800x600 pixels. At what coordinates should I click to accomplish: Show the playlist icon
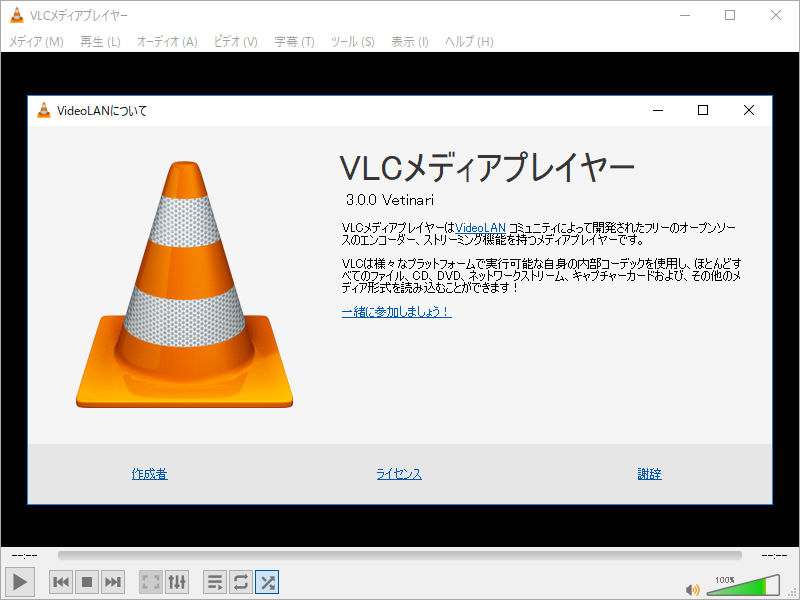[214, 581]
